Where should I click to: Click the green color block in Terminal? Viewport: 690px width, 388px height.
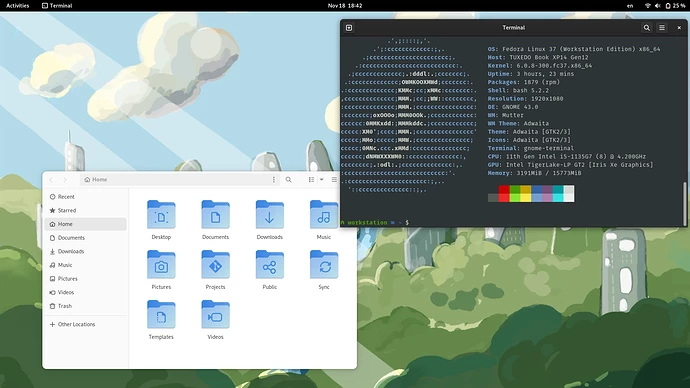515,194
